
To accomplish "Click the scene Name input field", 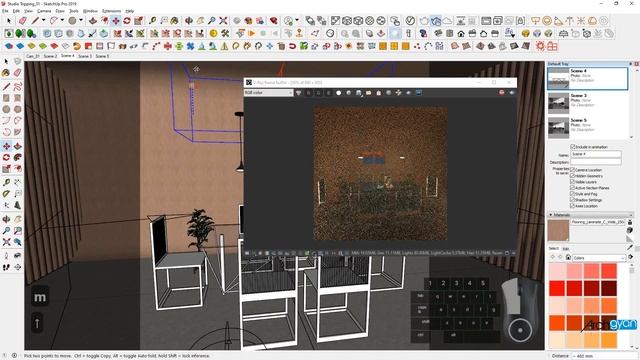I will (596, 154).
